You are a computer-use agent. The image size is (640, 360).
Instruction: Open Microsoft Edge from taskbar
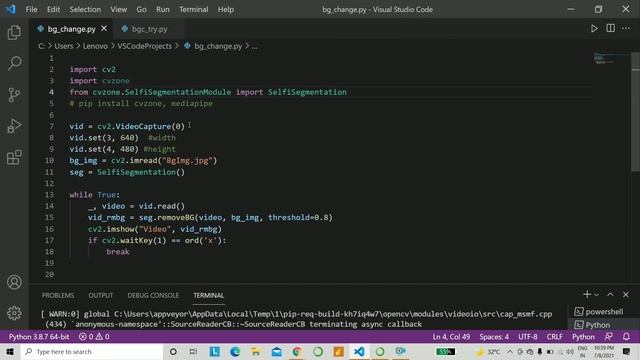(235, 351)
